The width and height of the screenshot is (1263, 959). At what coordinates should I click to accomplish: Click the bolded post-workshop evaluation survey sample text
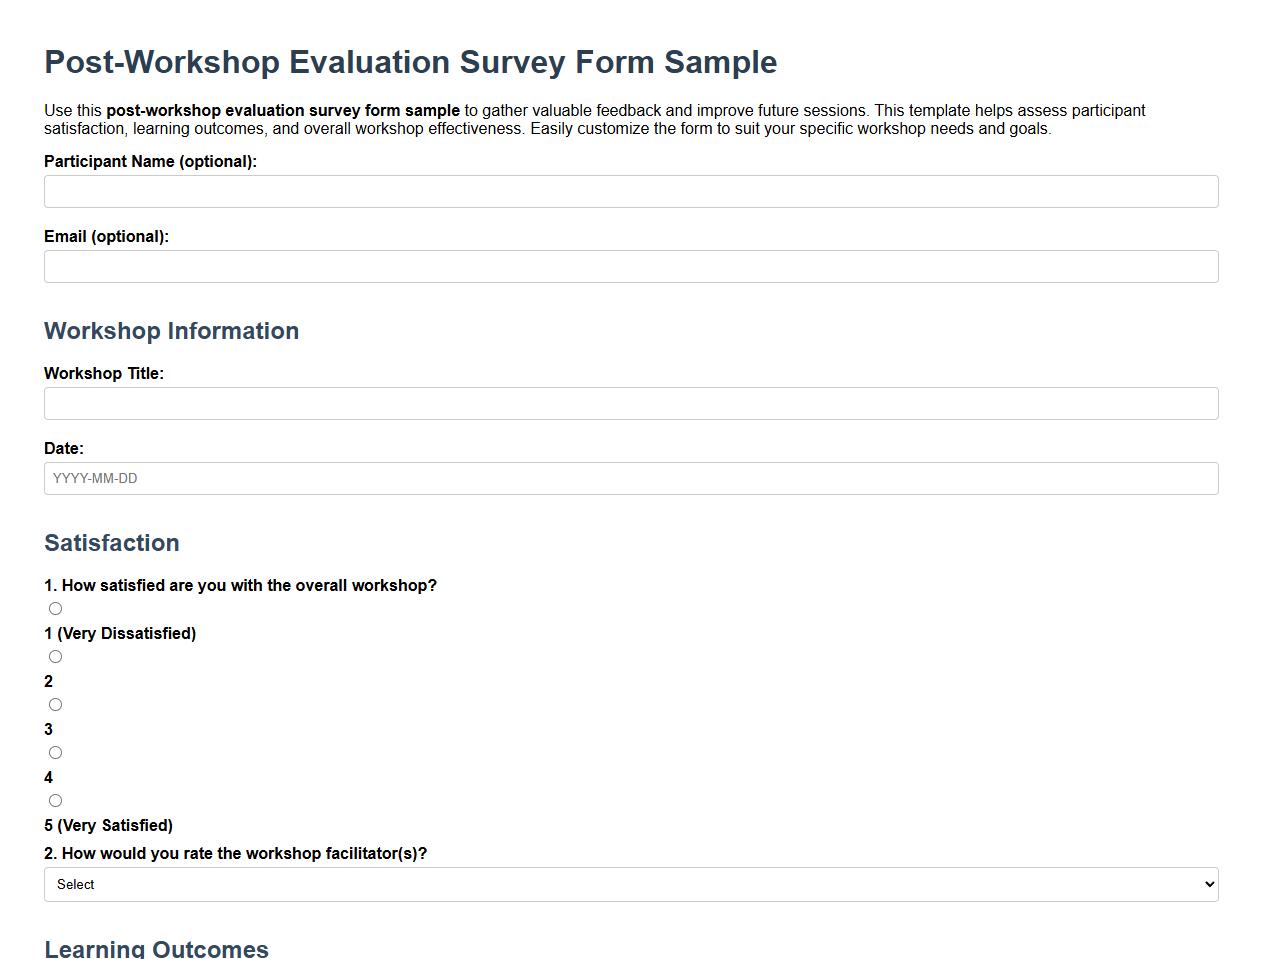[x=284, y=110]
